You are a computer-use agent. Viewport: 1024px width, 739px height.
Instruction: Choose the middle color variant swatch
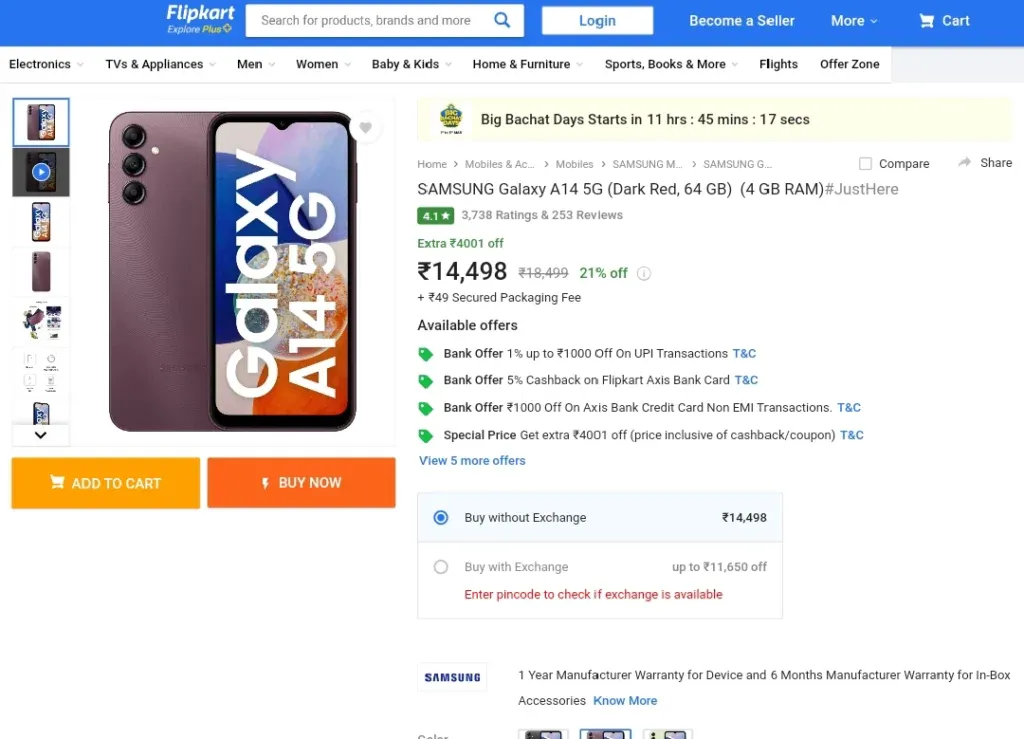pos(605,734)
